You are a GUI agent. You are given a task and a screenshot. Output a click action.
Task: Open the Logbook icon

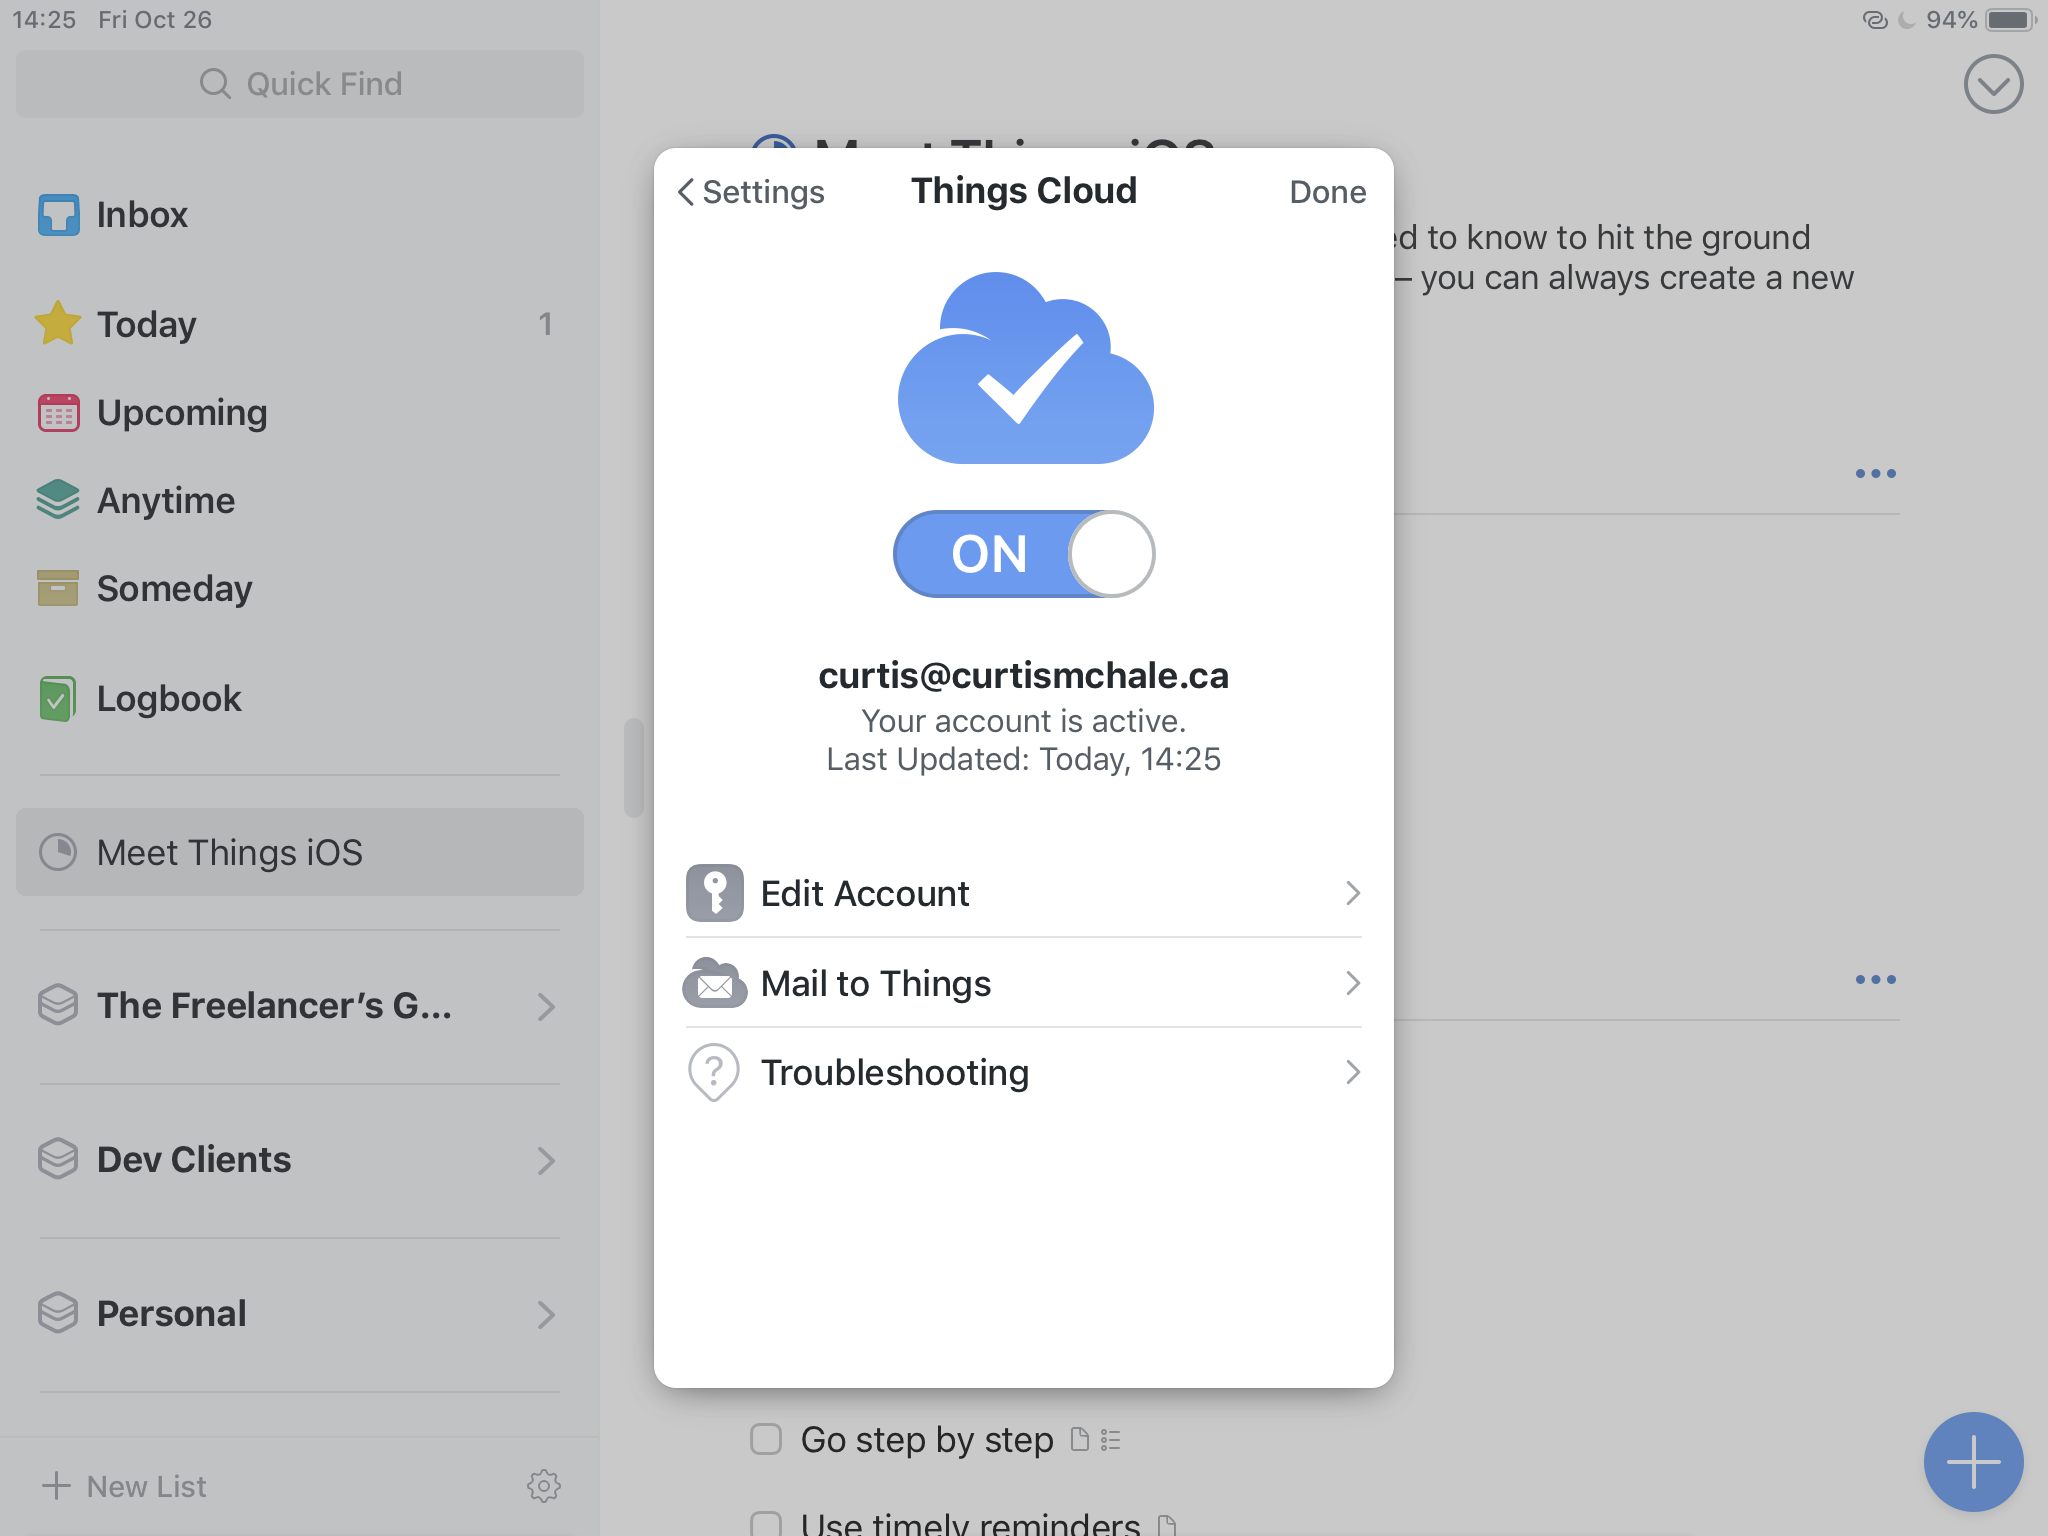pyautogui.click(x=58, y=698)
